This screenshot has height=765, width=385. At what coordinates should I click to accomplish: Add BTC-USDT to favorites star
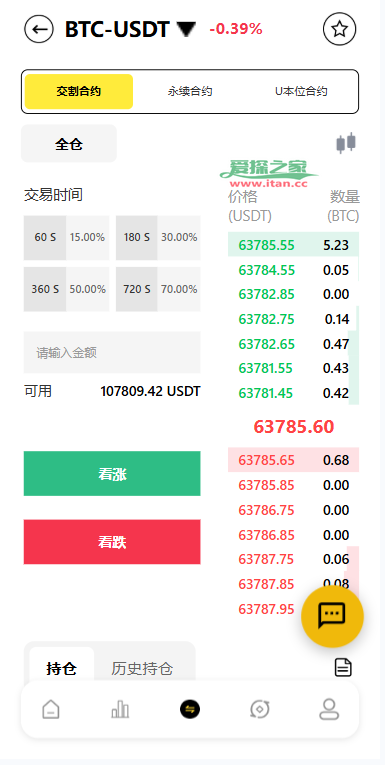[340, 29]
